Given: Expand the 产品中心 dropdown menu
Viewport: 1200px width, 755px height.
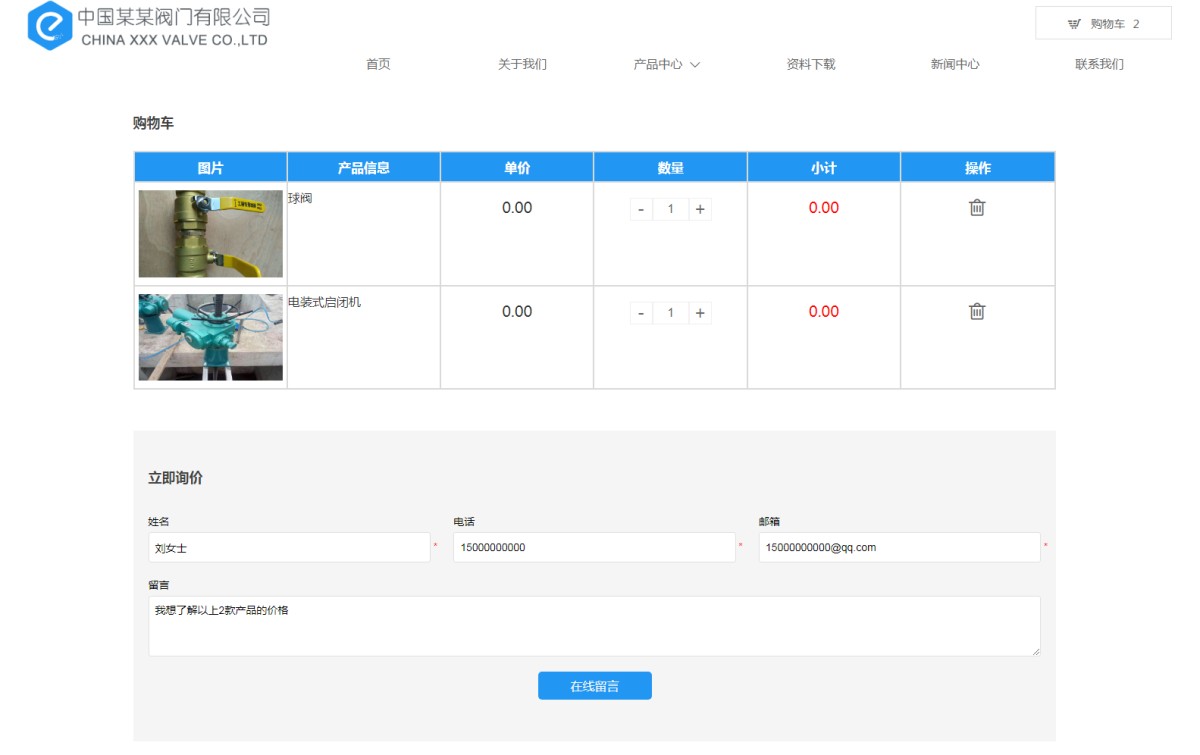Looking at the screenshot, I should coord(666,64).
